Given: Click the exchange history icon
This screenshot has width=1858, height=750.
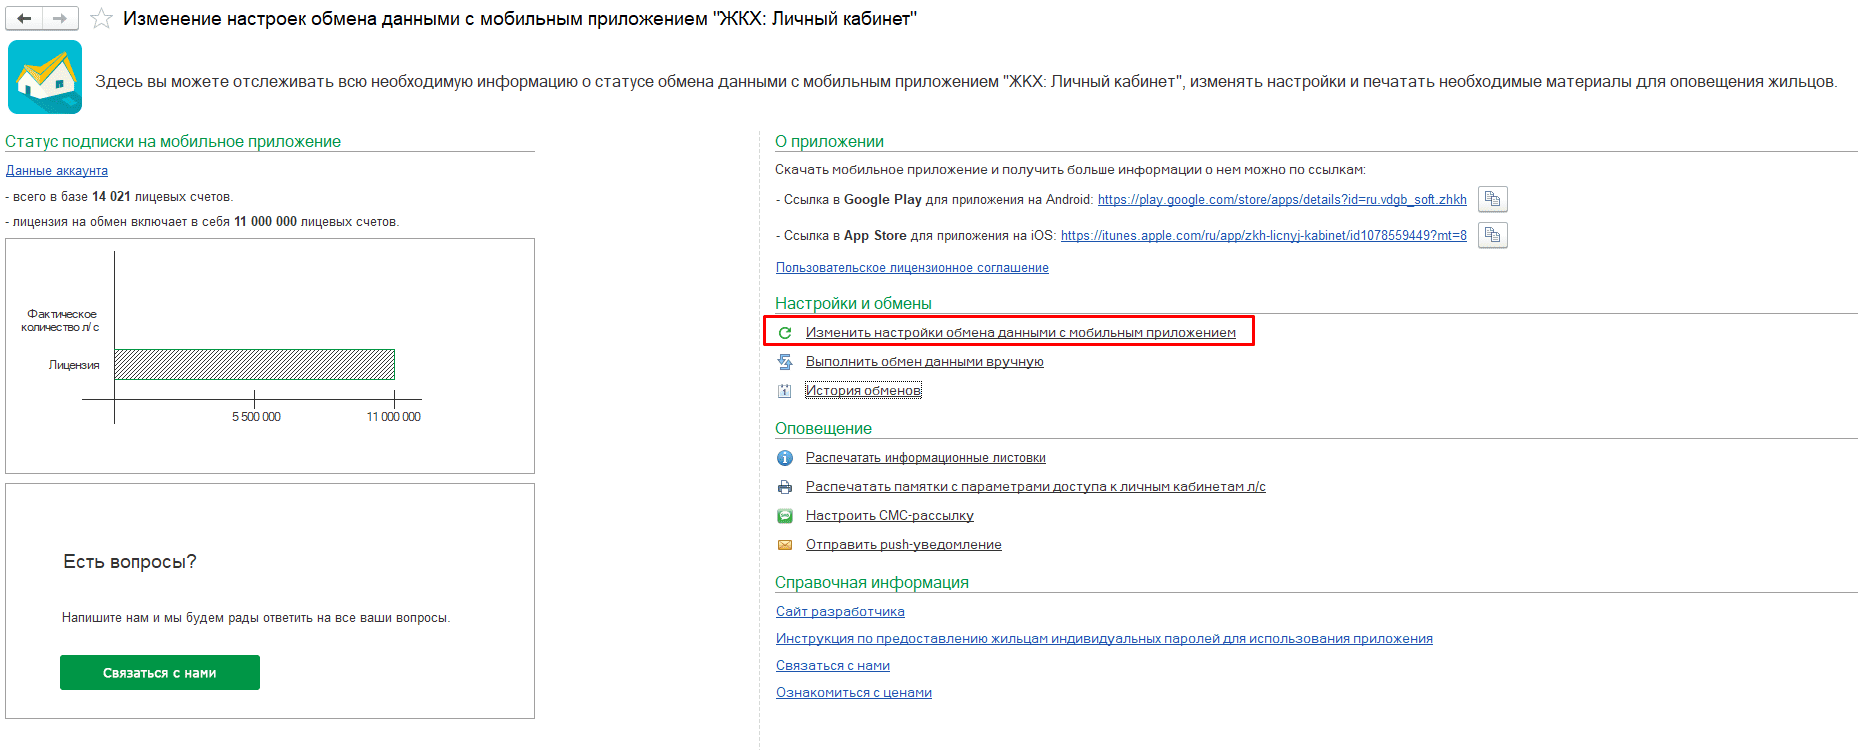Looking at the screenshot, I should point(785,391).
